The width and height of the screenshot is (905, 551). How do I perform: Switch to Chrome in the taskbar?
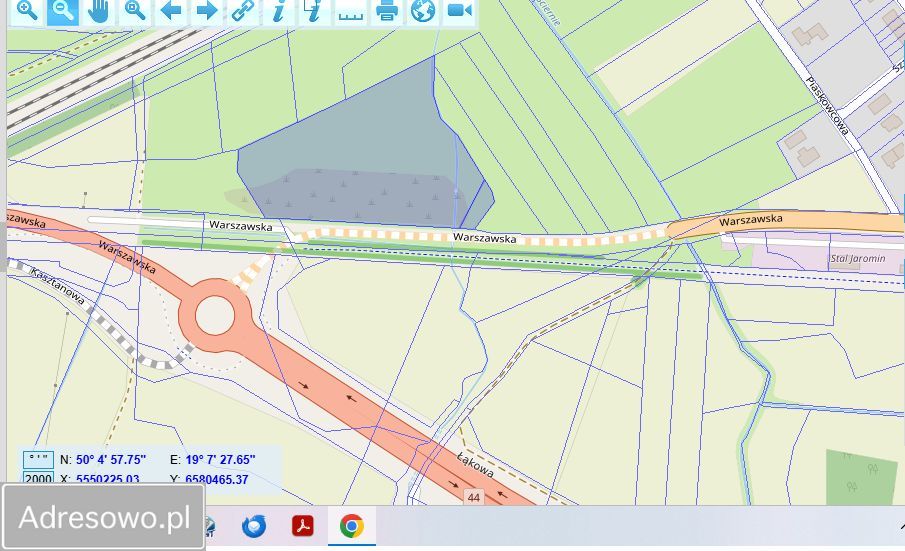351,526
